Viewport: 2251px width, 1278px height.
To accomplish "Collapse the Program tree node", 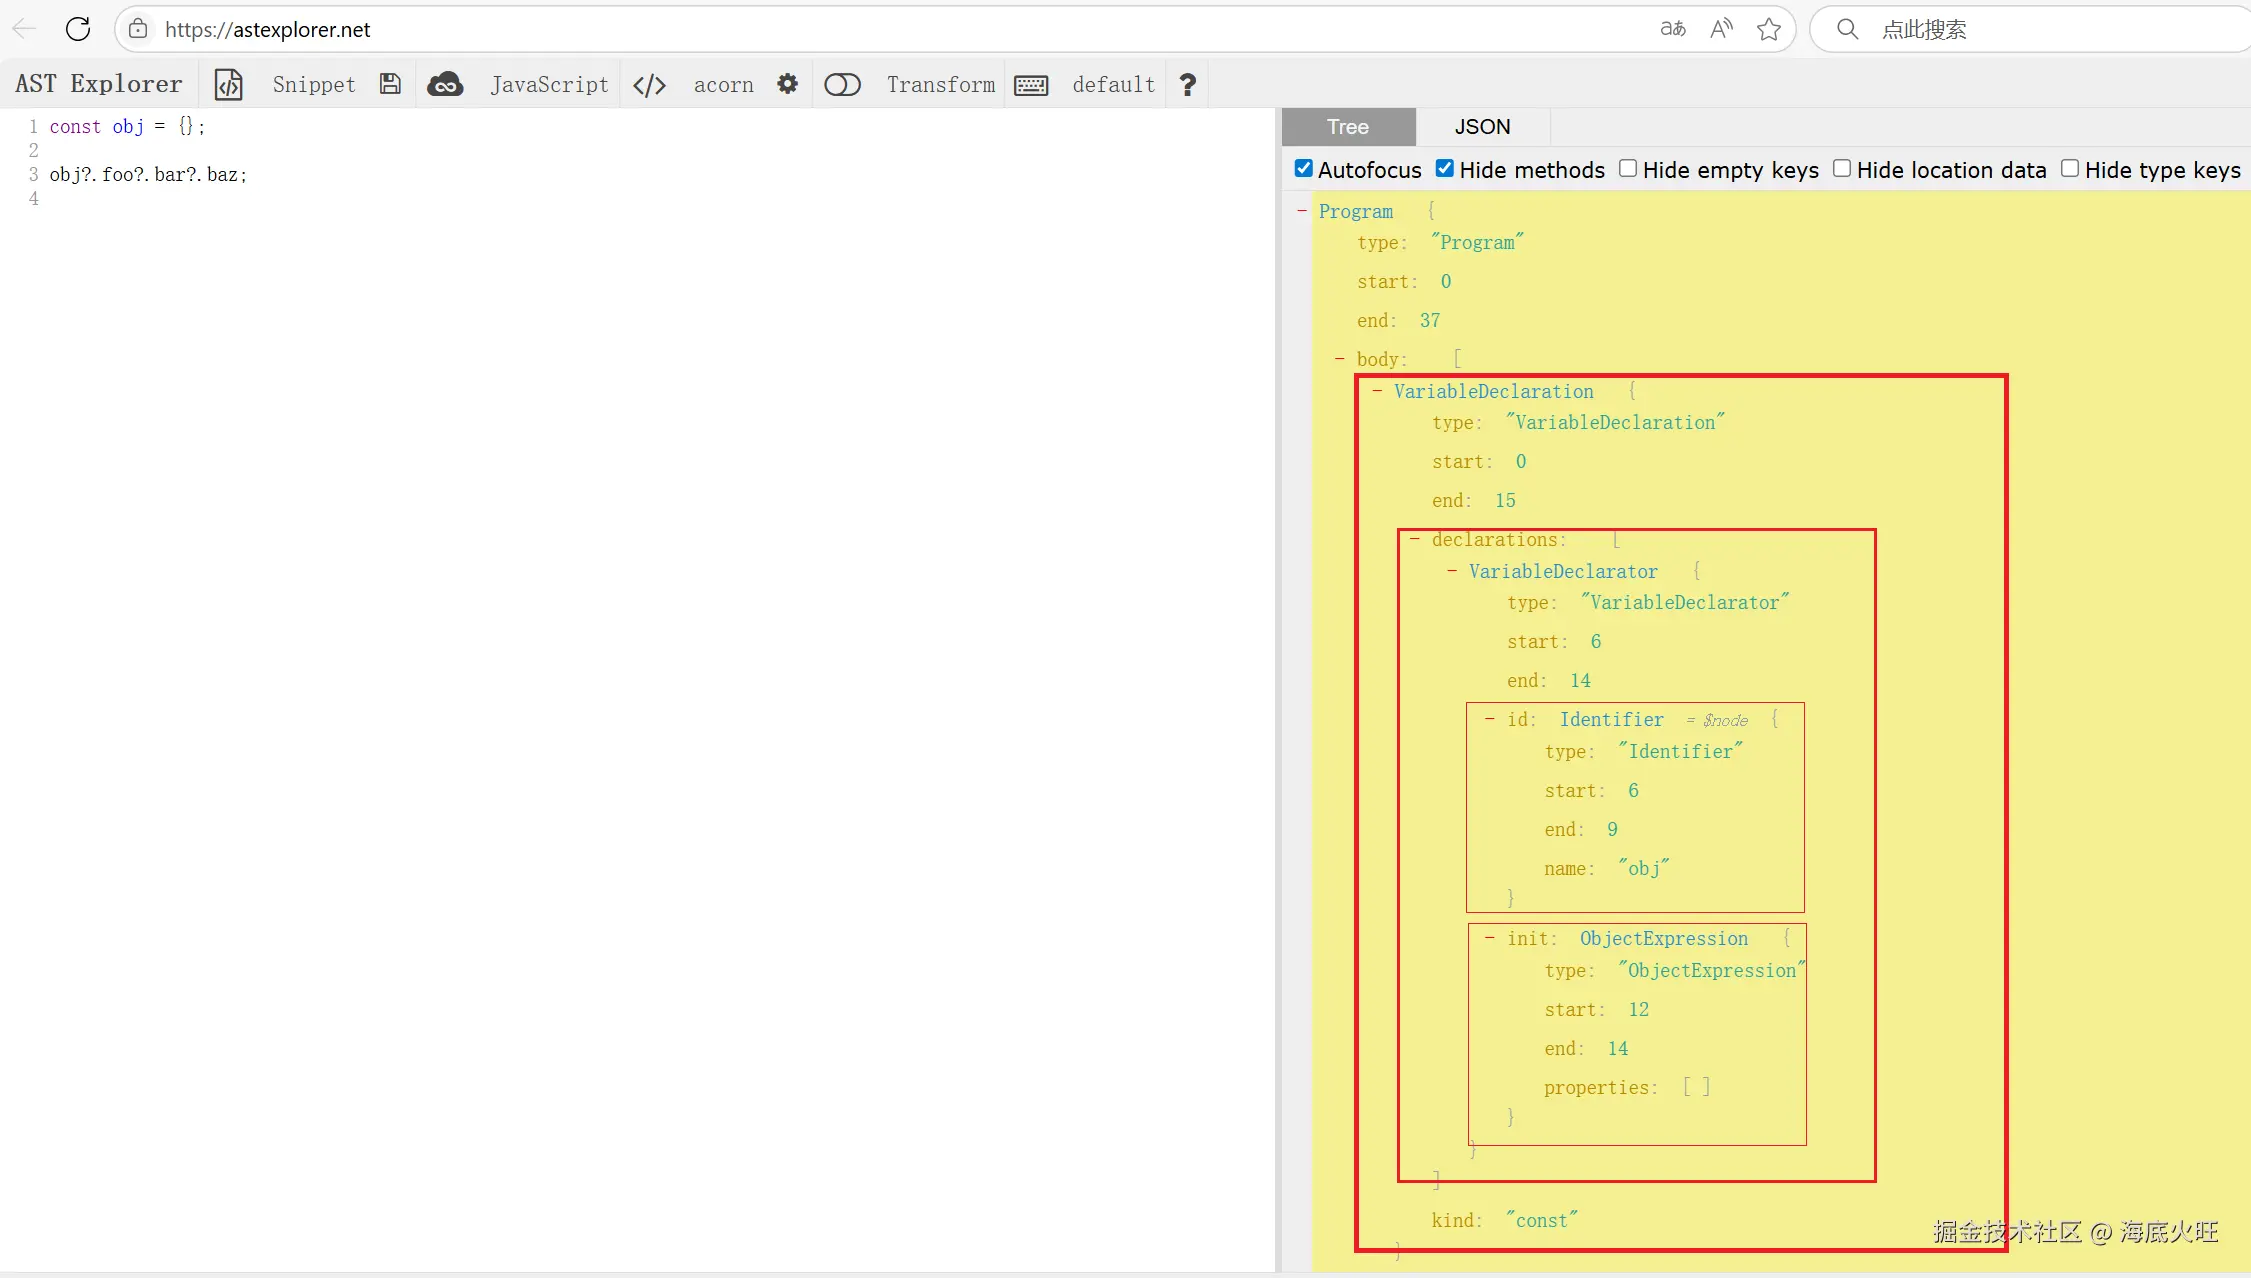I will 1302,211.
